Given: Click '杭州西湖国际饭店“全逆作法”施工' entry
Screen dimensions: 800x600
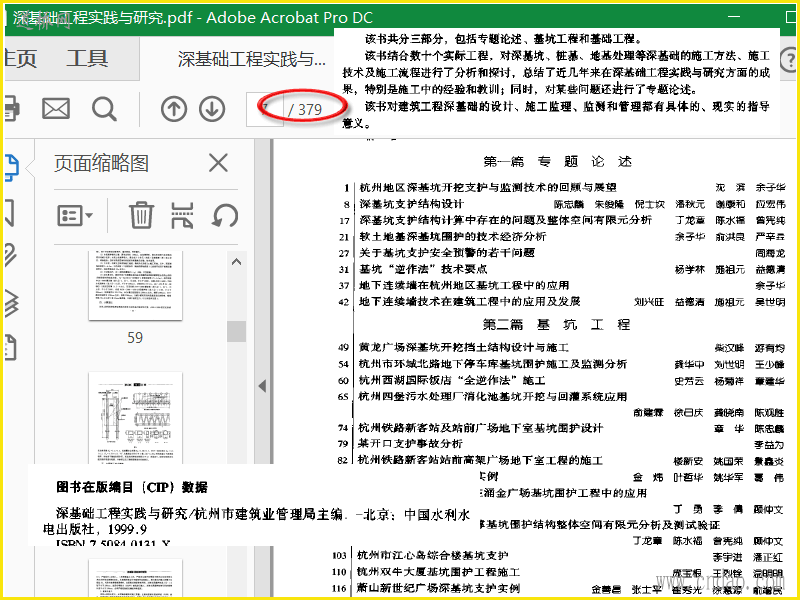Looking at the screenshot, I should (452, 380).
